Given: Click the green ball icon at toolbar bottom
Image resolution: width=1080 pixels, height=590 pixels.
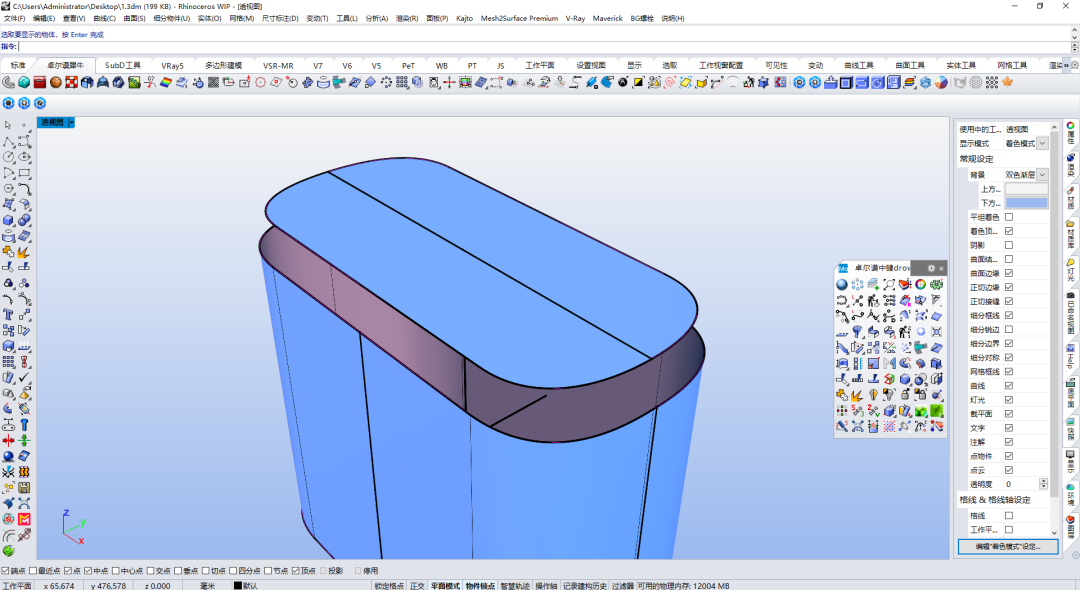Looking at the screenshot, I should tap(8, 551).
